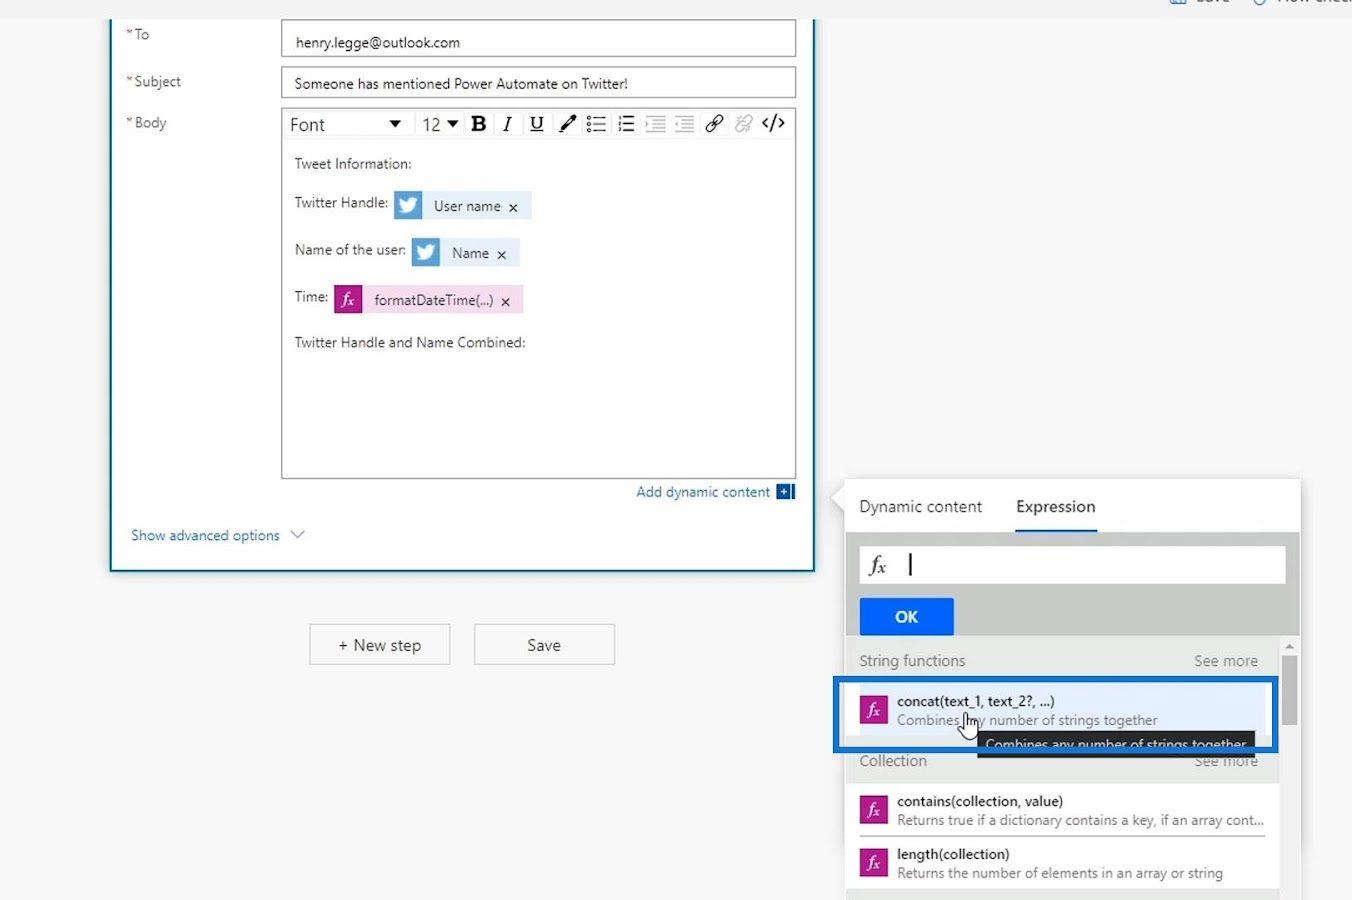1352x900 pixels.
Task: Select the concat(text_1, text_2?, ...) function
Action: [1060, 710]
